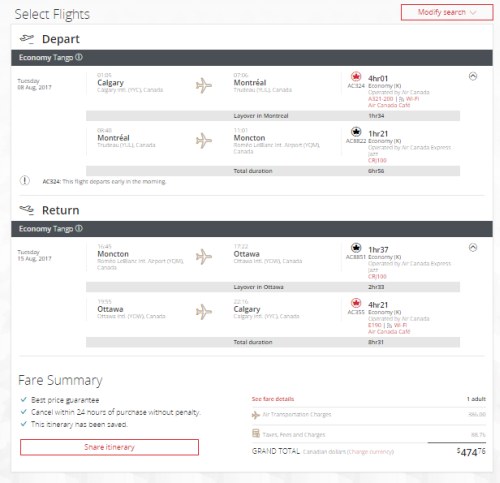Open the E190 aircraft link for AC355

375,325
